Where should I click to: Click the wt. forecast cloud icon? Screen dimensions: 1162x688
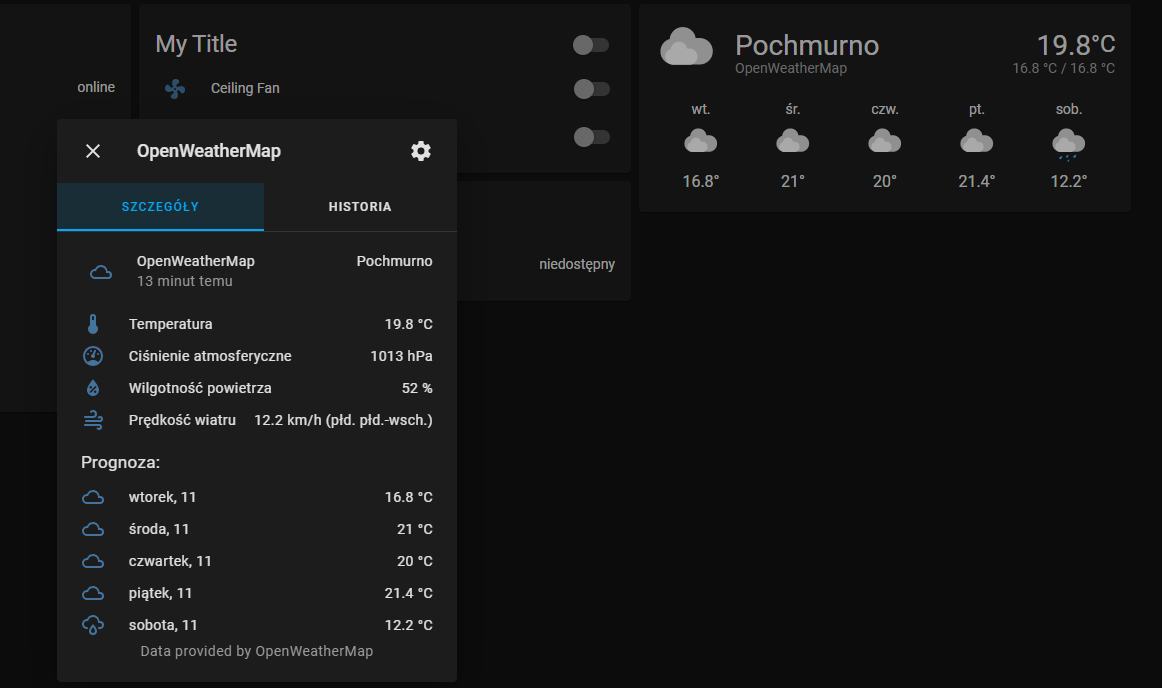point(700,141)
